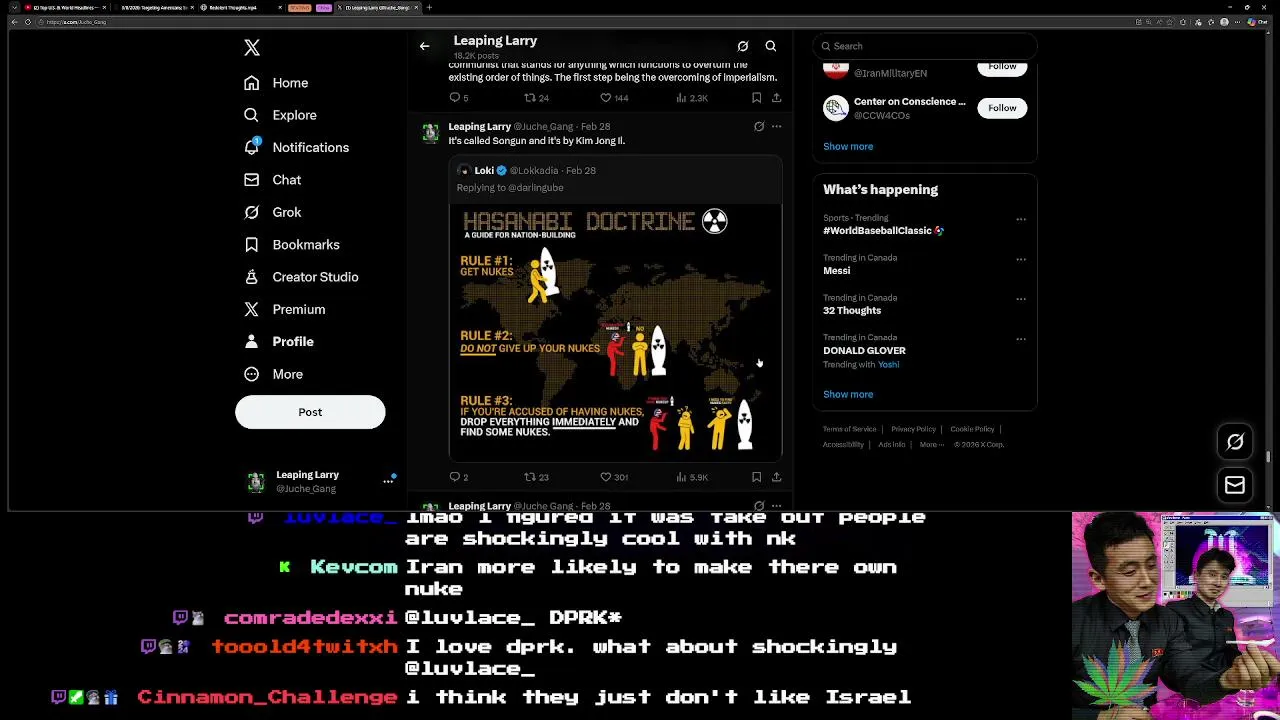
Task: Open Home from the sidebar
Action: coord(277,83)
